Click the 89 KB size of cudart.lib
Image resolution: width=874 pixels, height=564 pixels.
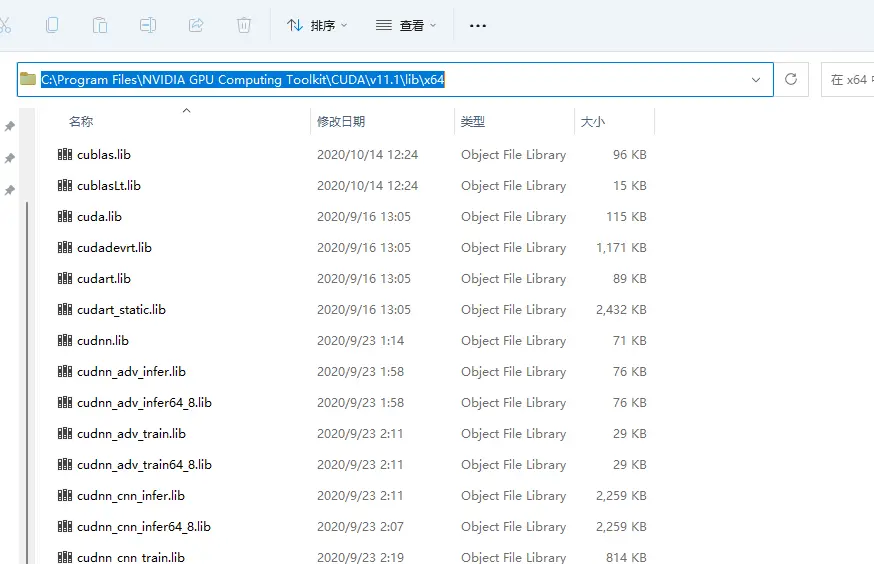tap(630, 279)
